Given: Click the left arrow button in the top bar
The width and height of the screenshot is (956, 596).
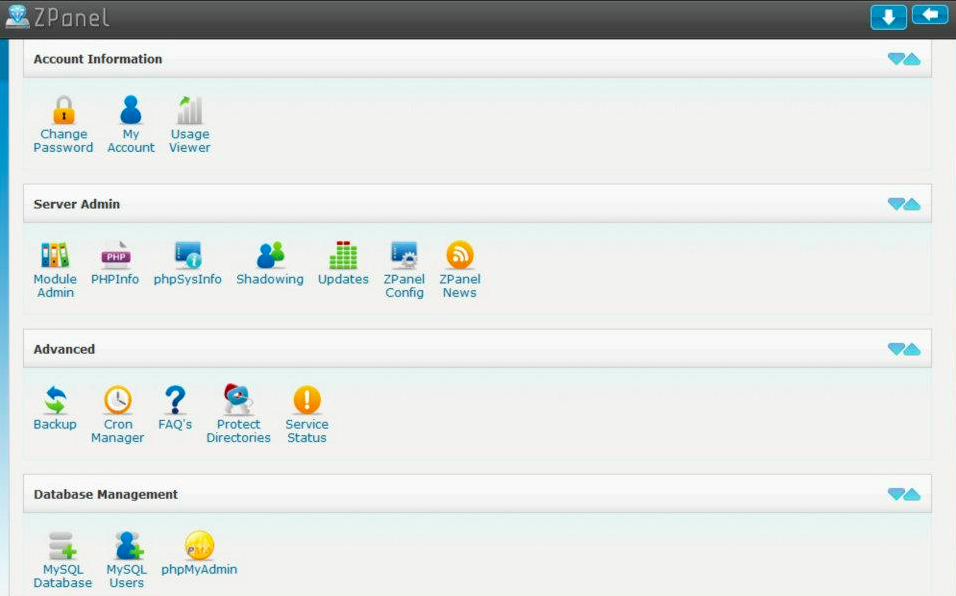Looking at the screenshot, I should coord(930,15).
